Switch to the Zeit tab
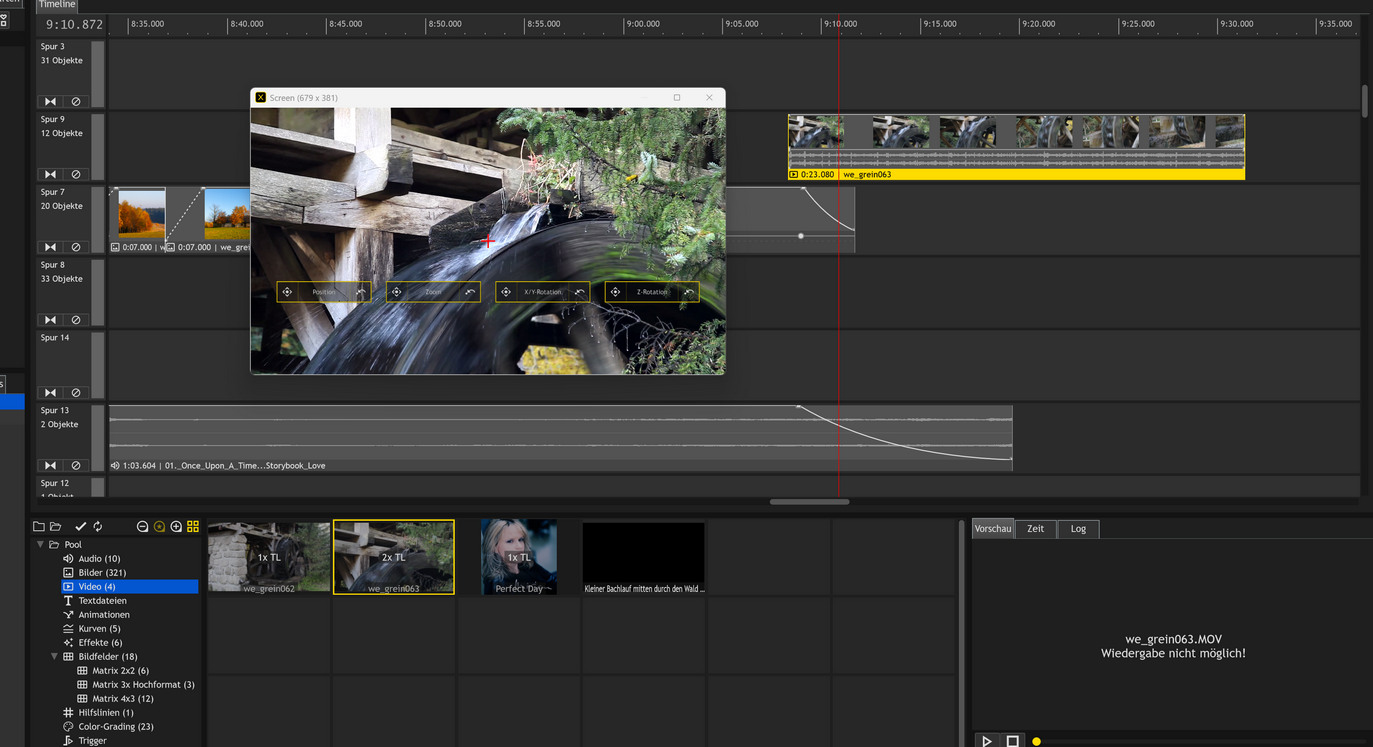This screenshot has height=747, width=1373. (1035, 529)
